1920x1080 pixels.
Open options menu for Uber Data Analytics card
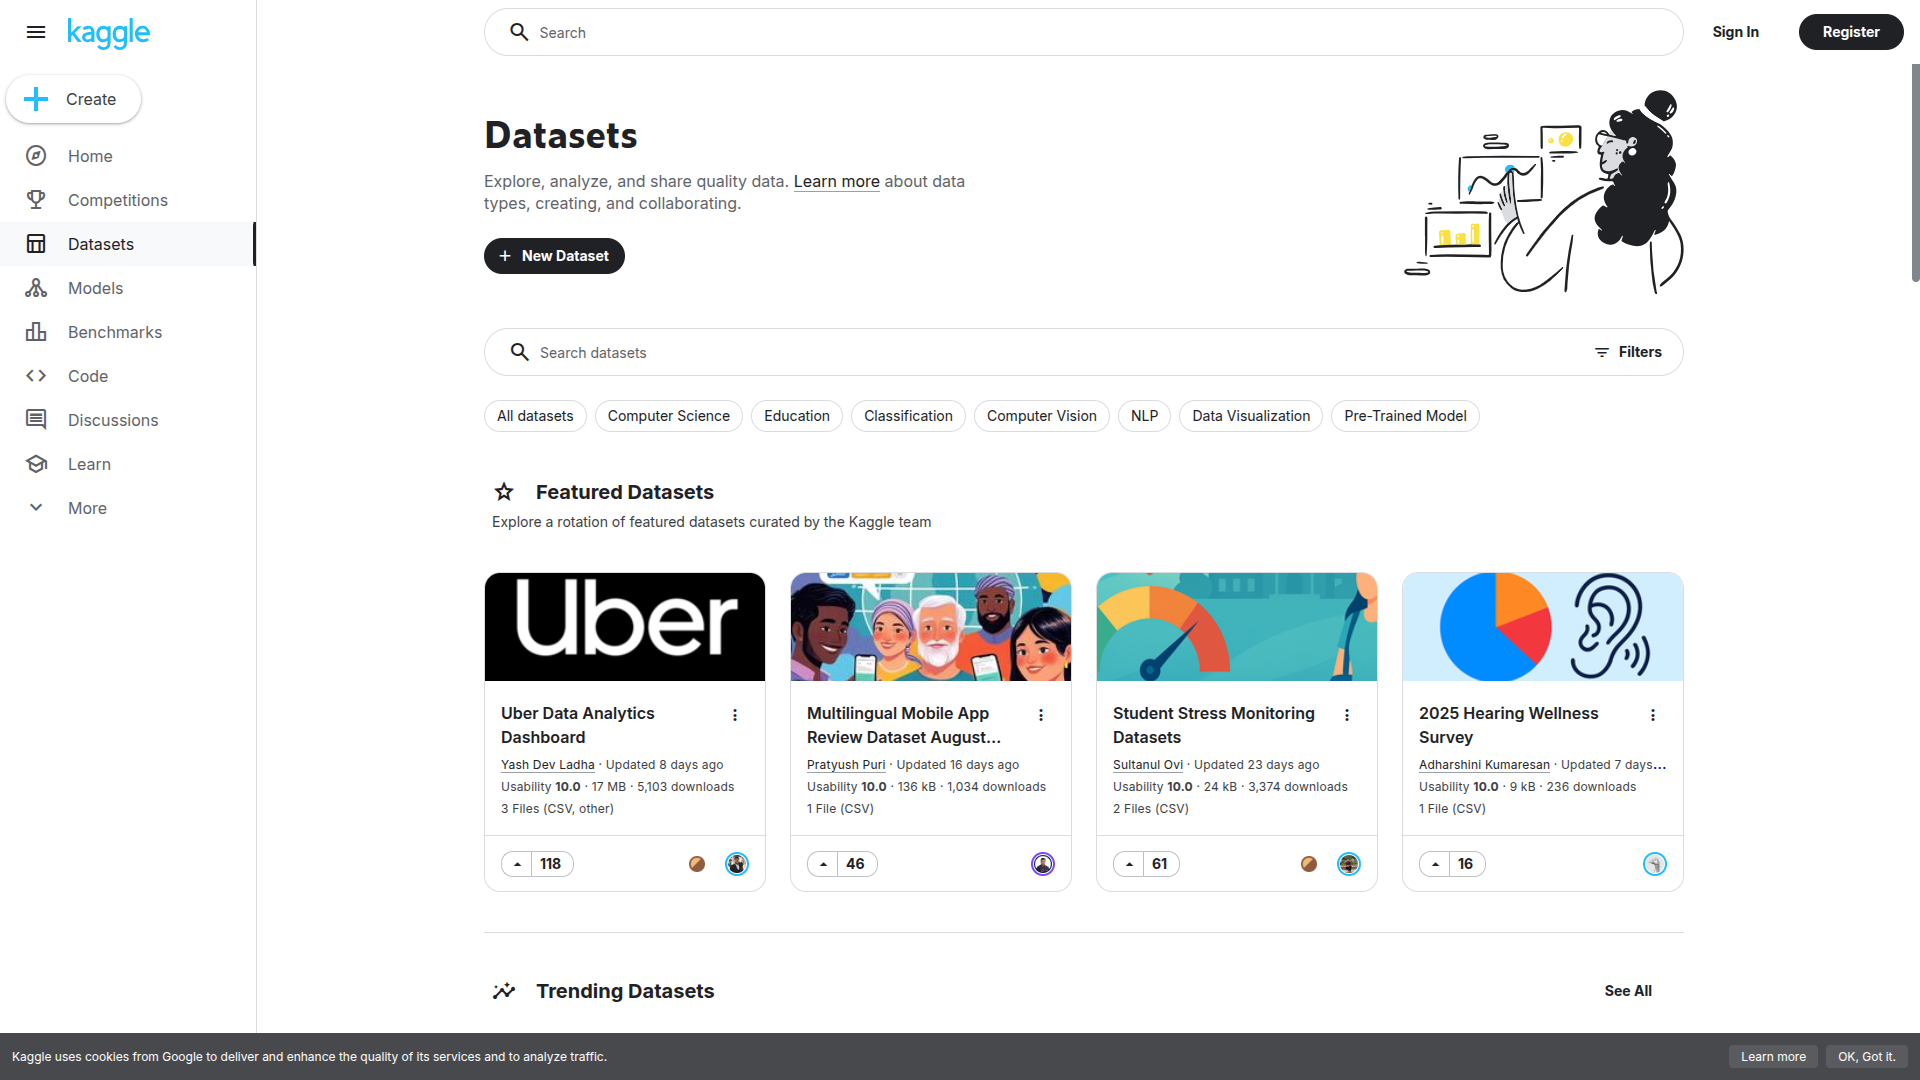(x=735, y=715)
